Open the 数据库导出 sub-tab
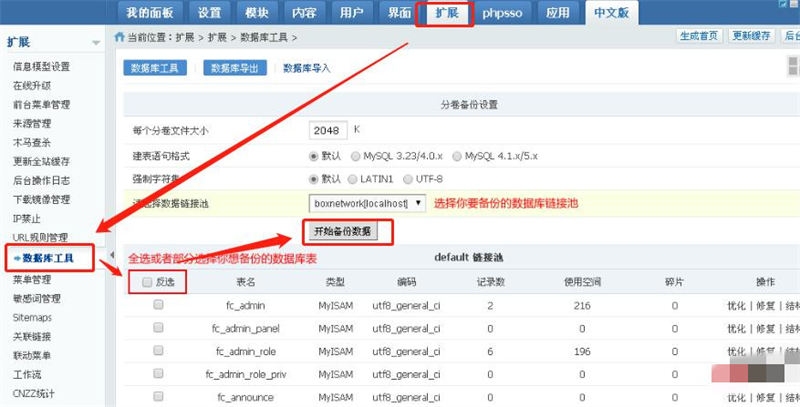800x407 pixels. (x=236, y=68)
